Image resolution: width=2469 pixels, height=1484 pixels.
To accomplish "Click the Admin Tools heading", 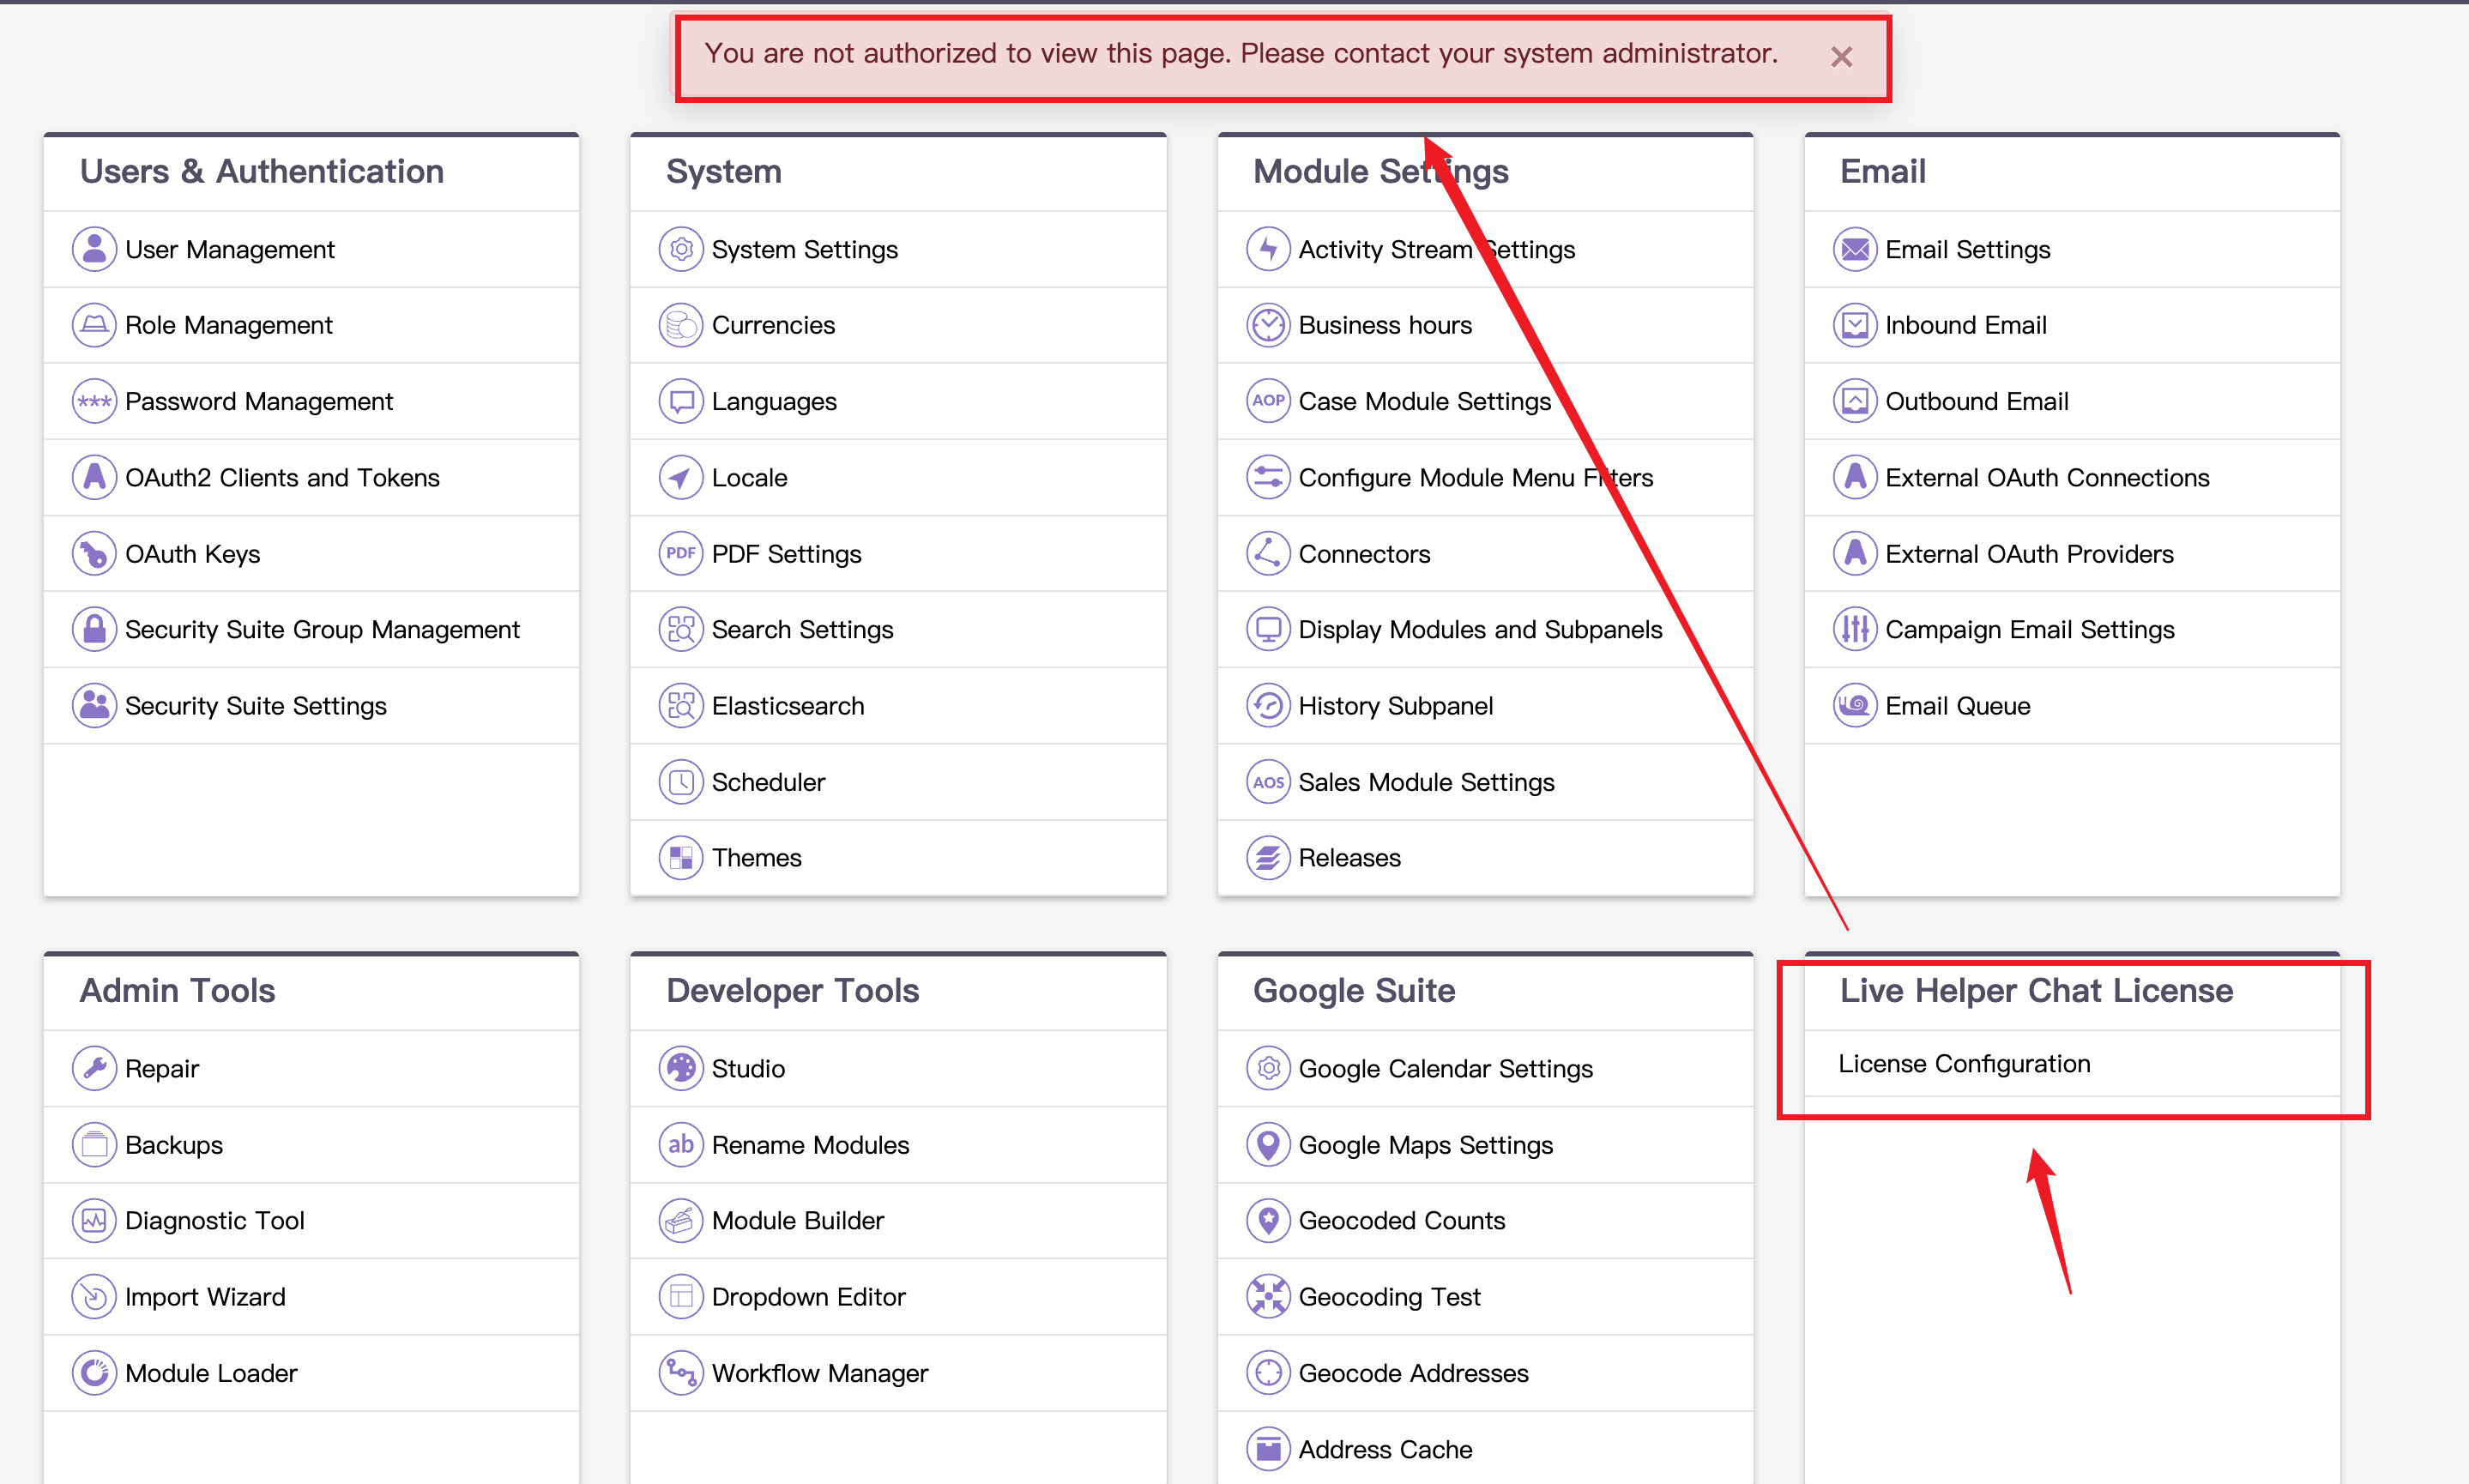I will [177, 990].
